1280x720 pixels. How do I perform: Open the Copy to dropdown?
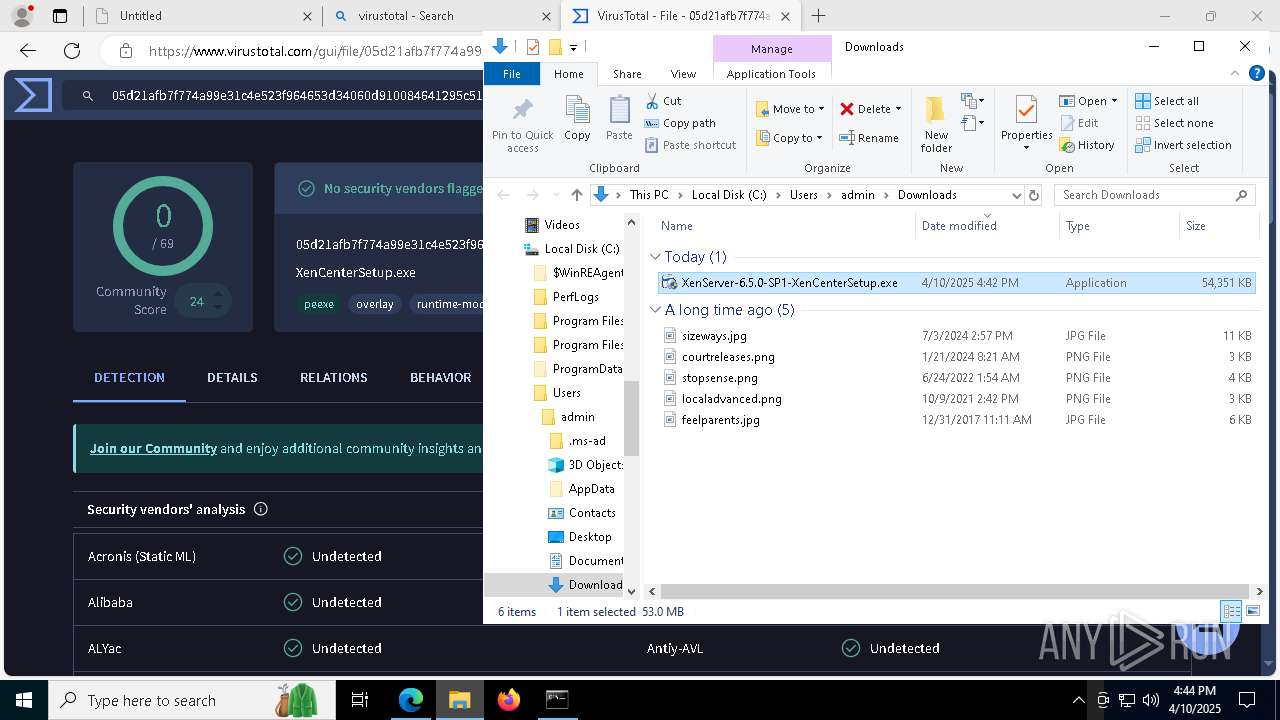click(790, 138)
